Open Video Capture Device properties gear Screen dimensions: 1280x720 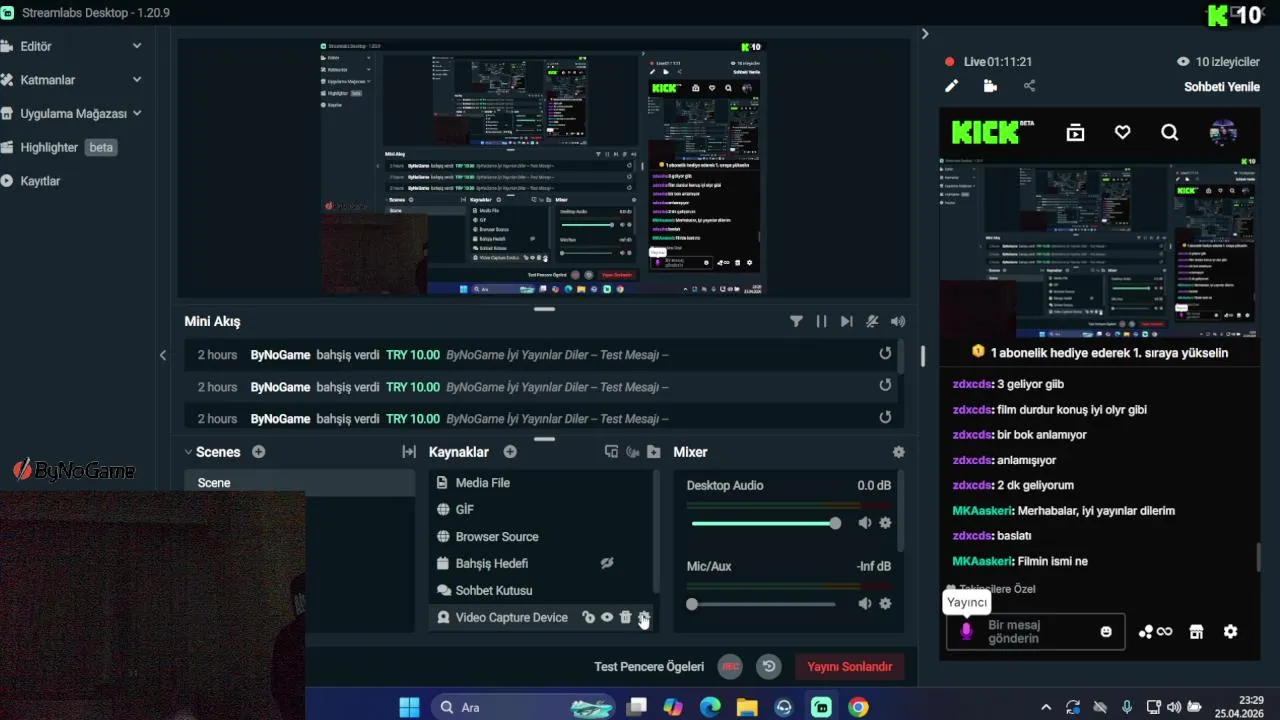coord(644,618)
